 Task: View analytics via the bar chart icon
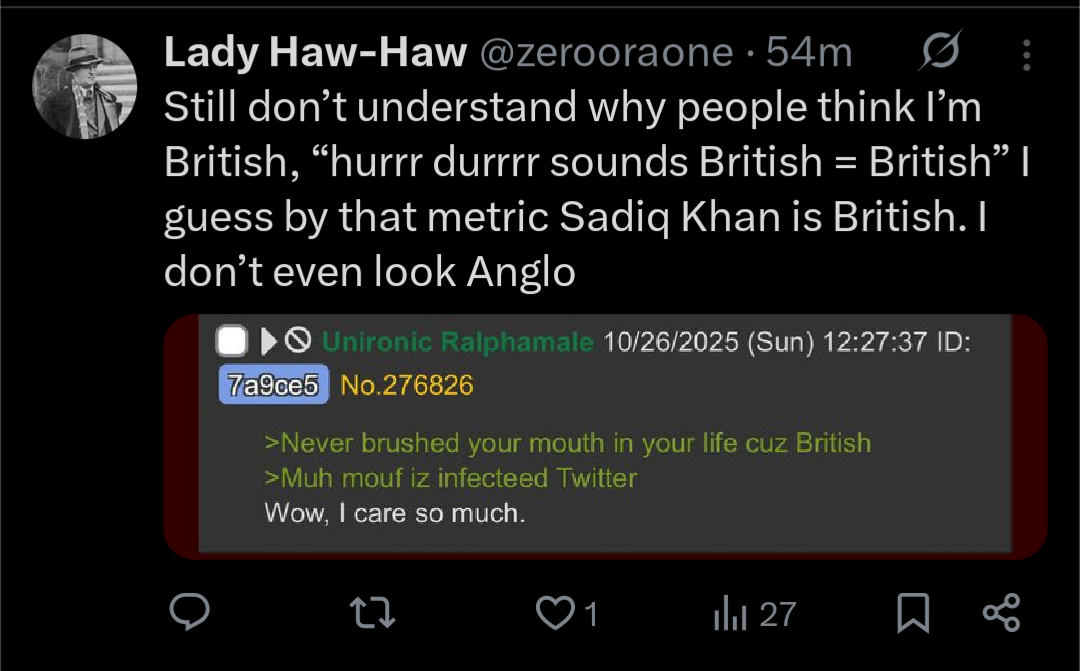point(731,614)
